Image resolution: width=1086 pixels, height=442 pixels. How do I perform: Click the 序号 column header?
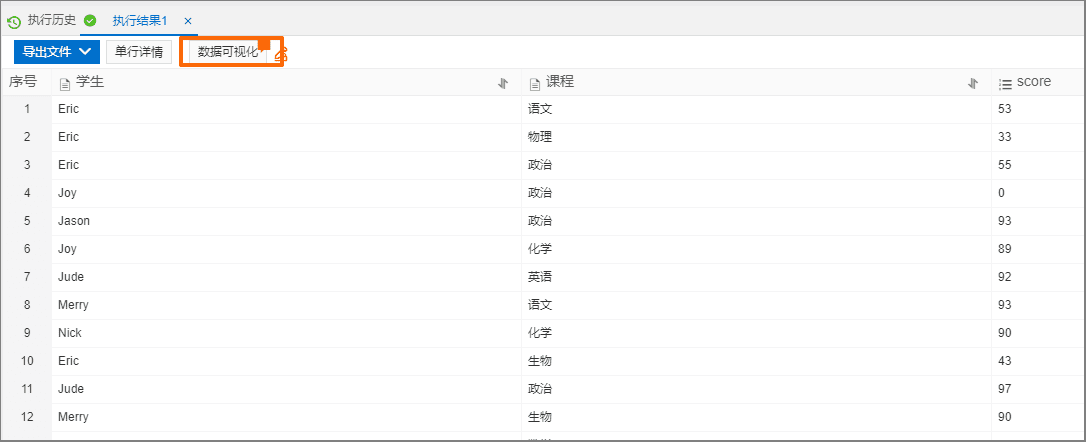[x=22, y=82]
